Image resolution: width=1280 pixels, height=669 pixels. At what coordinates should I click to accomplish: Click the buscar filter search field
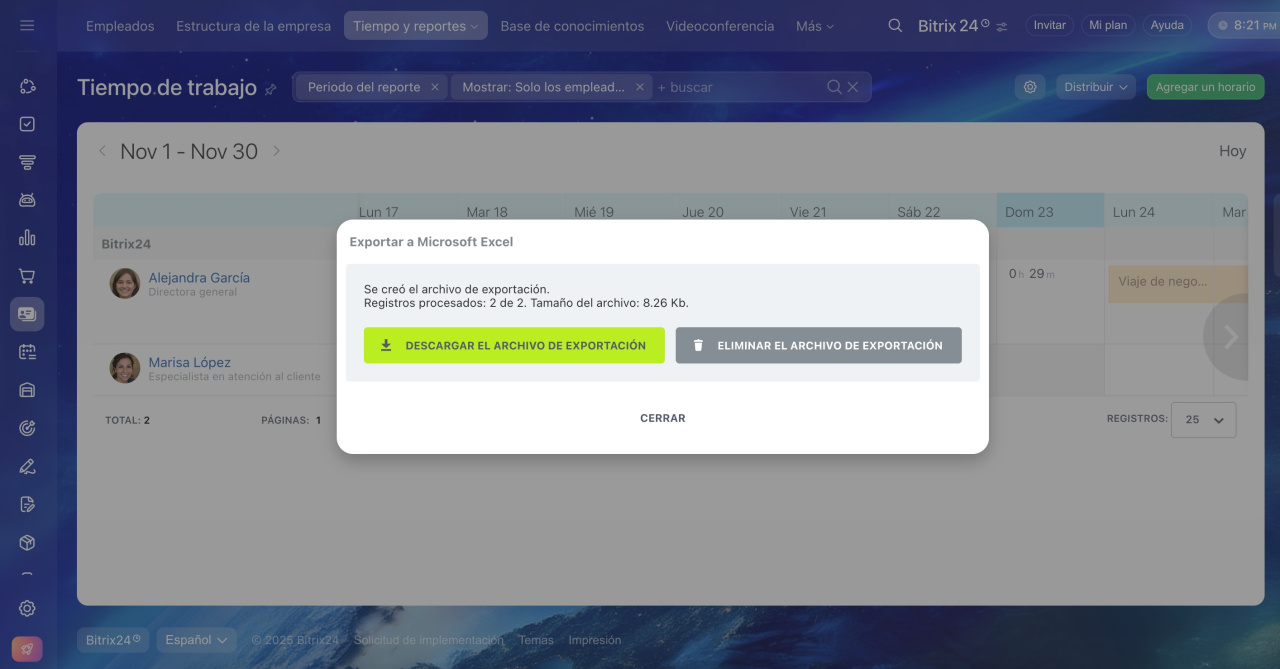click(740, 87)
